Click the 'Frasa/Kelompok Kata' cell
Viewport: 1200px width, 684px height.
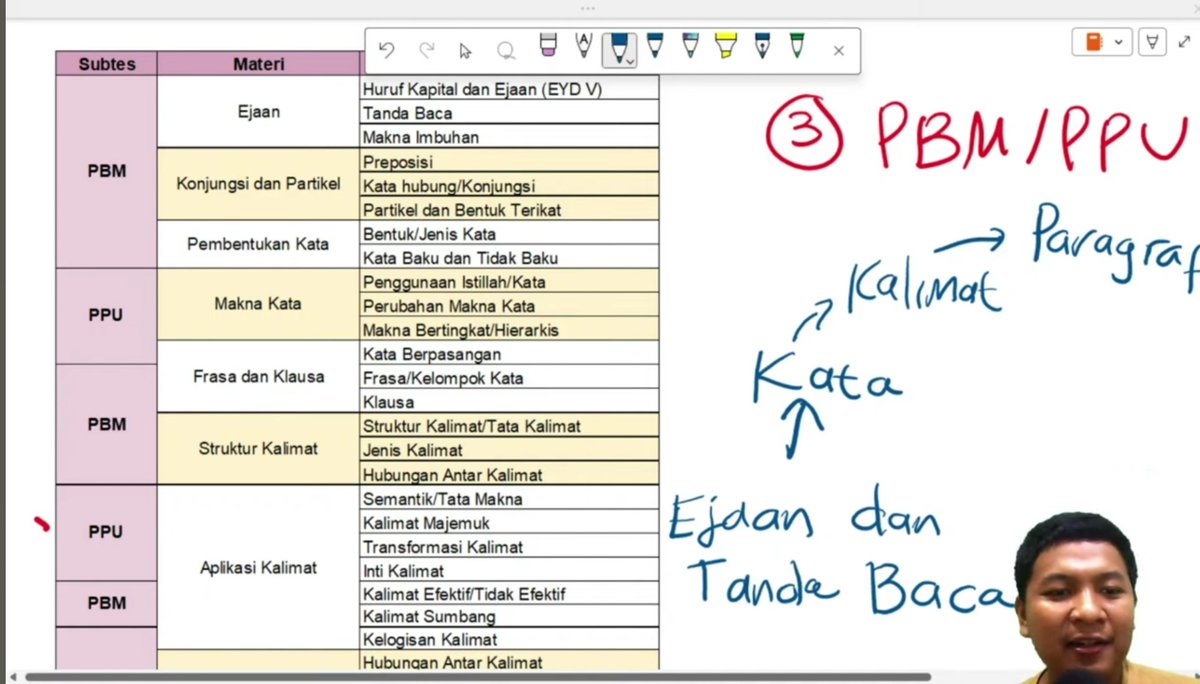pos(509,377)
